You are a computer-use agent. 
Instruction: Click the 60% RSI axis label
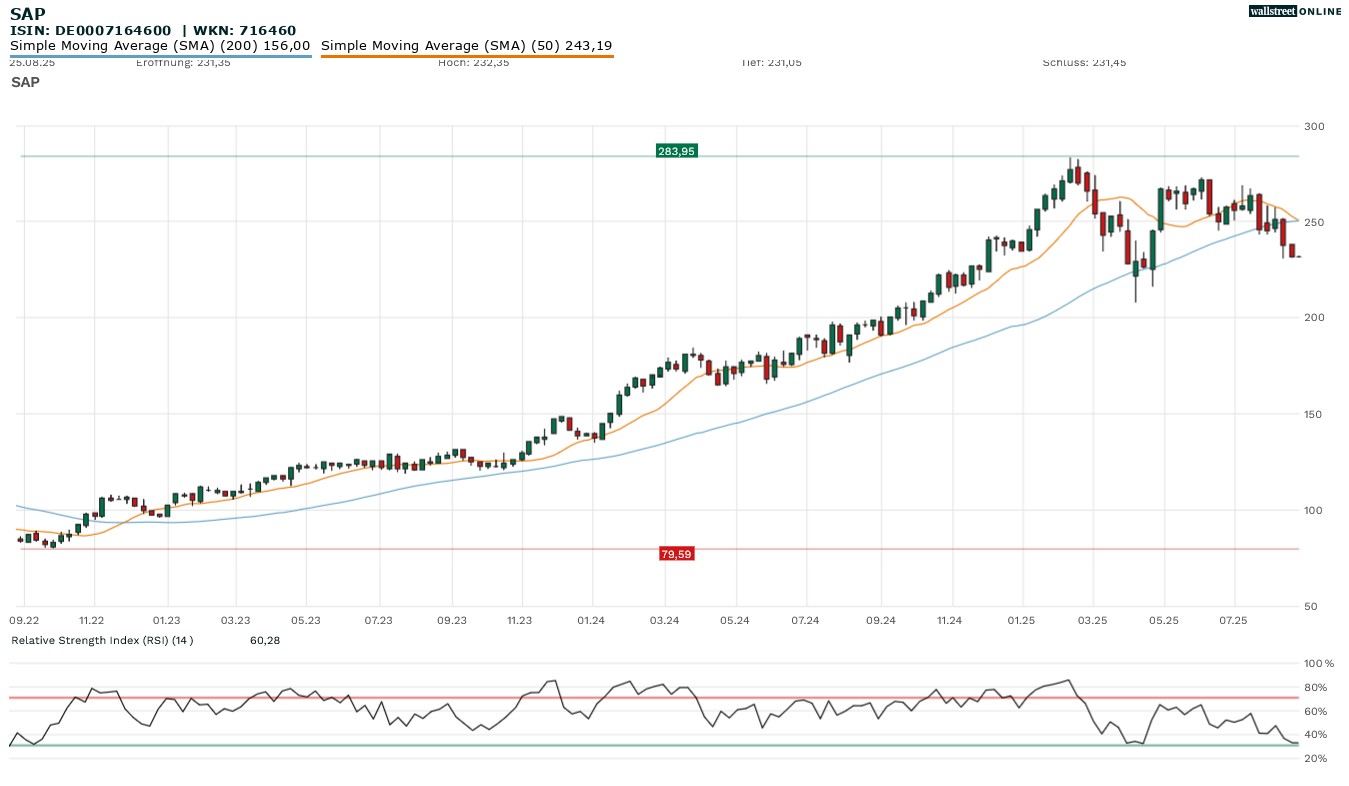point(1318,711)
